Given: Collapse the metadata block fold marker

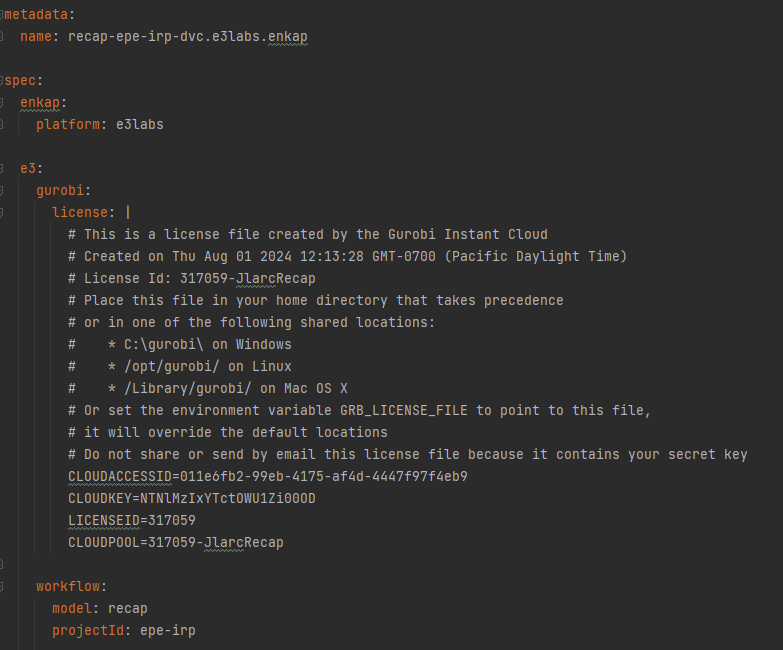Looking at the screenshot, I should (x=1, y=14).
